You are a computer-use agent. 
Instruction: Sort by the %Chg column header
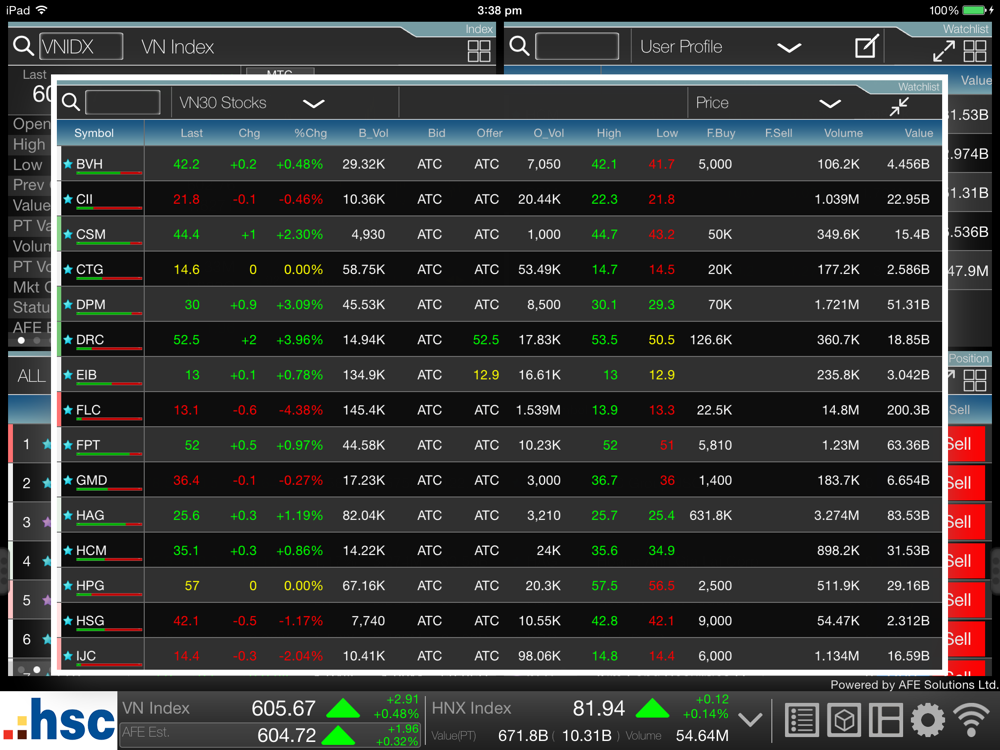tap(311, 133)
